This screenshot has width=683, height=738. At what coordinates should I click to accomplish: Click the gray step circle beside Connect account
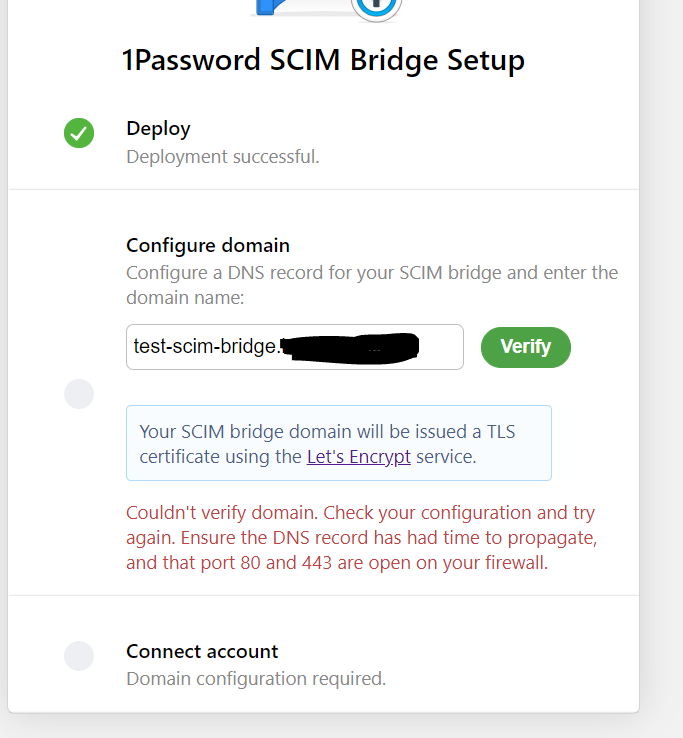79,656
